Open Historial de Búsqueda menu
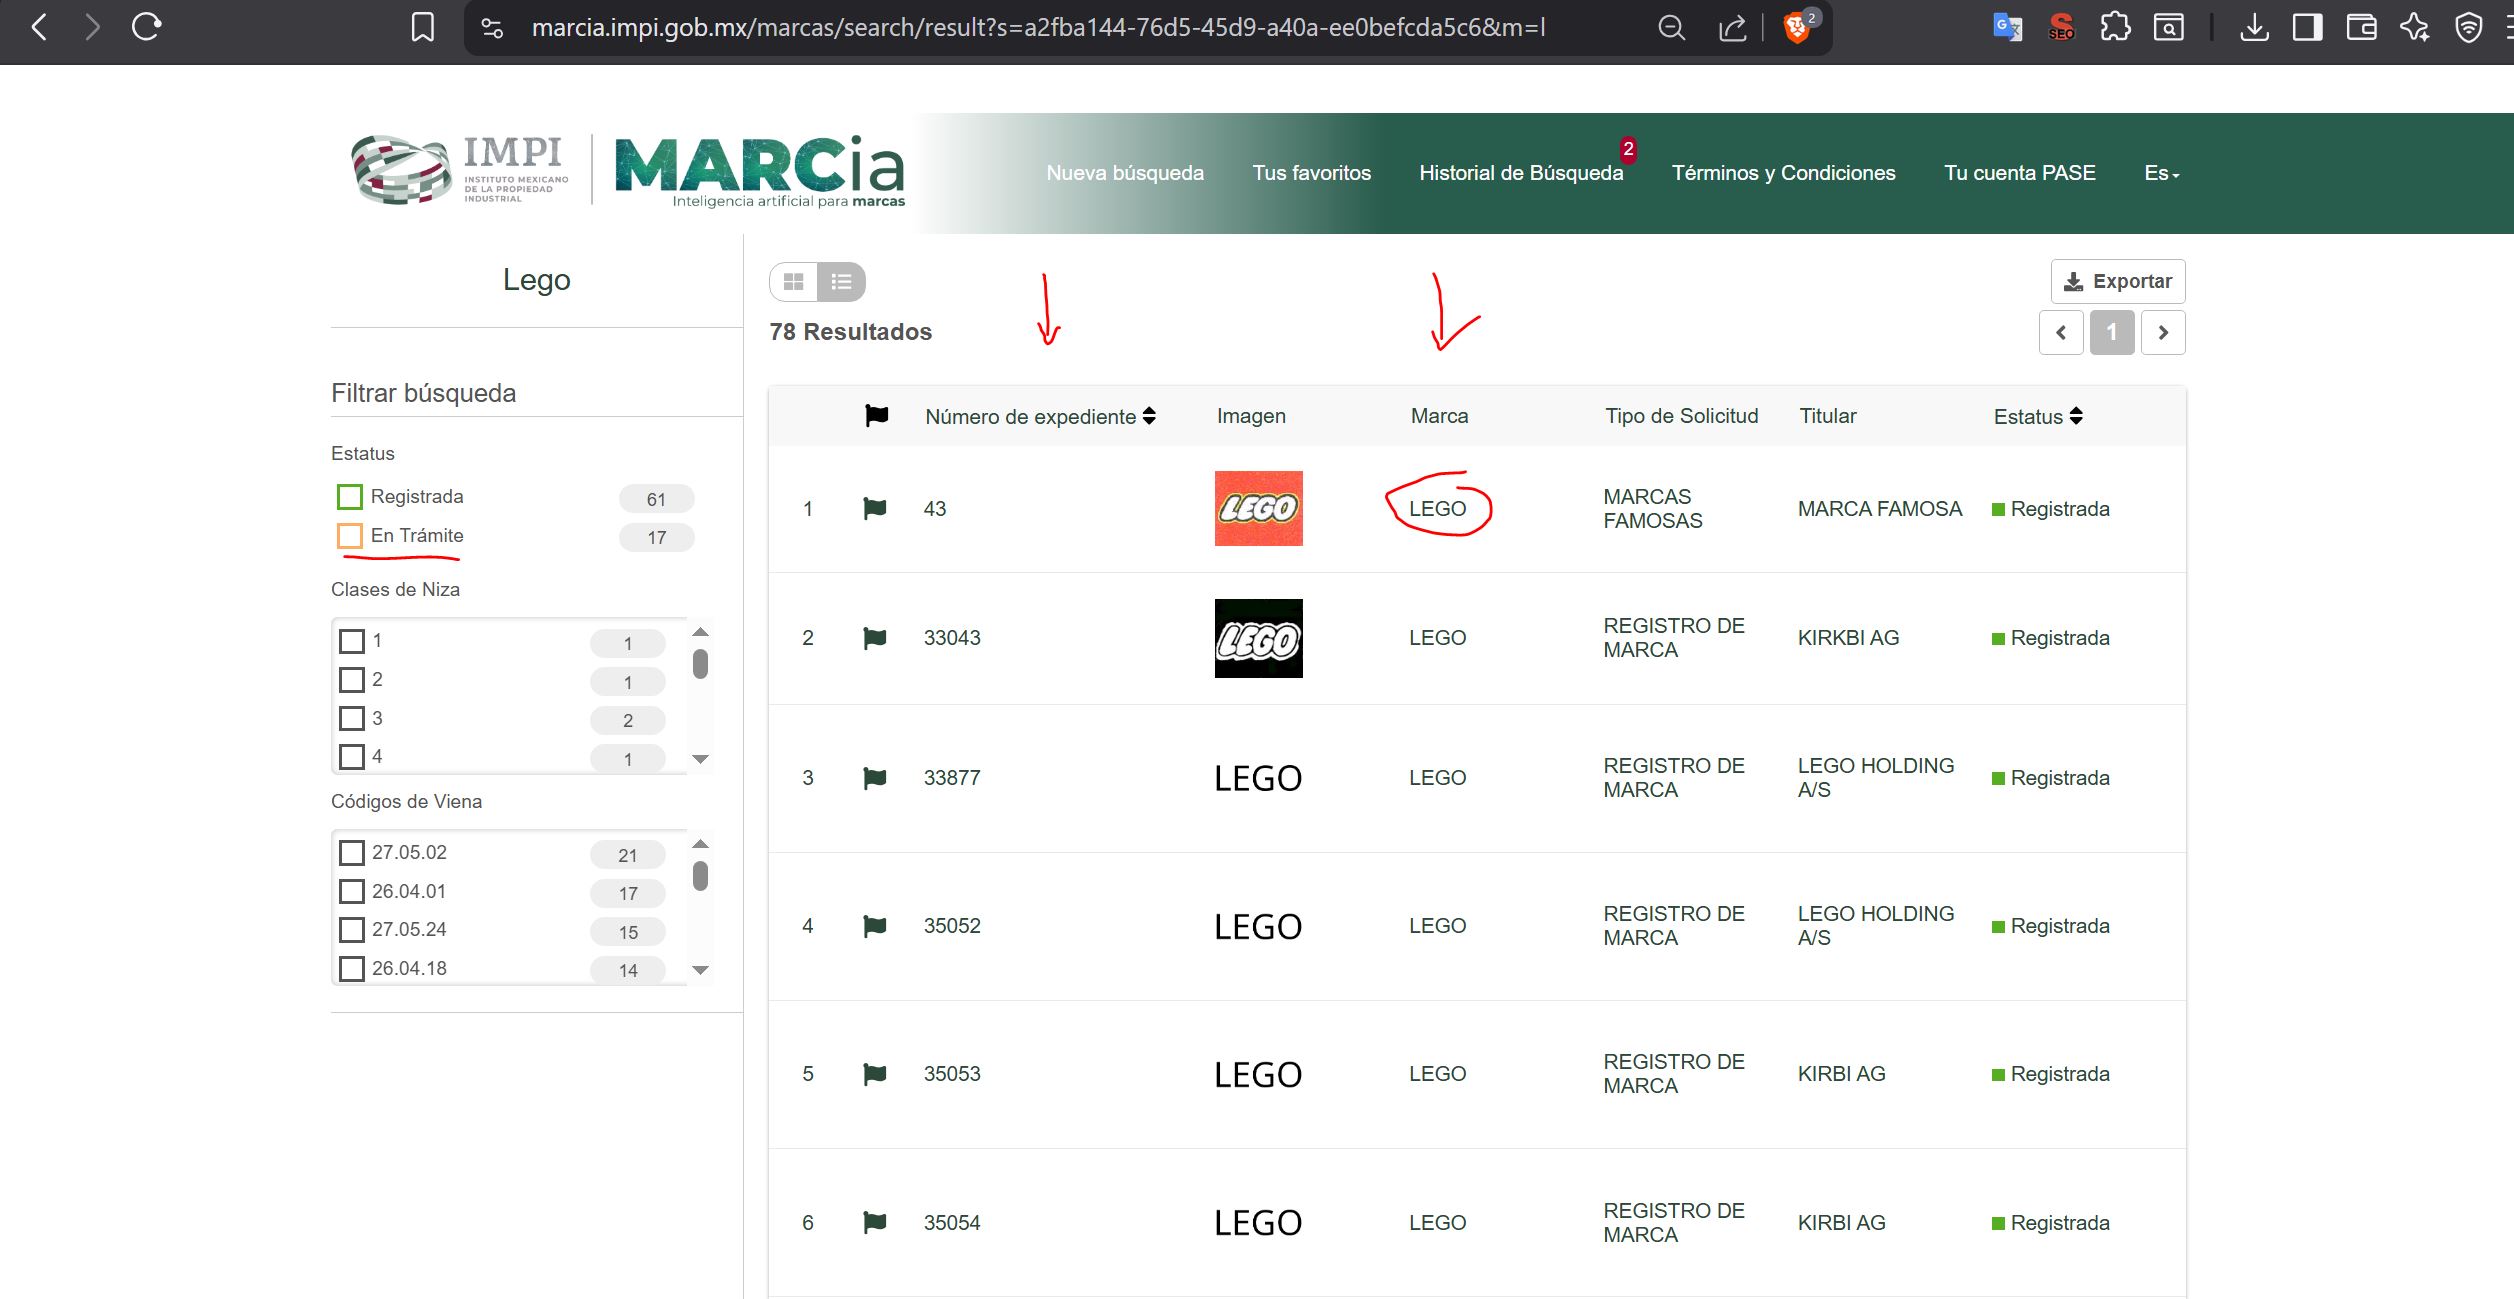 pos(1521,173)
